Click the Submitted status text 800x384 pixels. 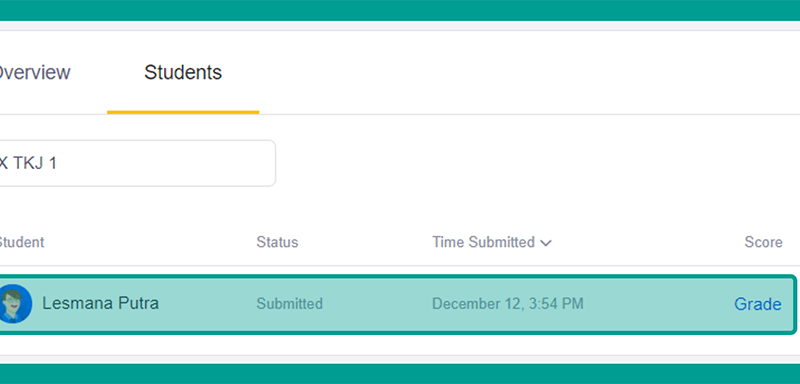coord(289,304)
